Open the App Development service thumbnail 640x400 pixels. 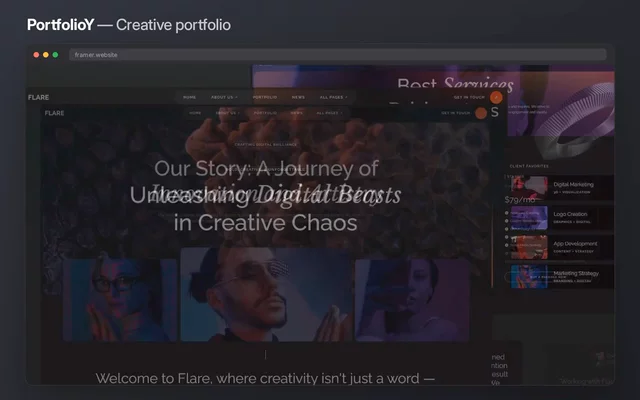529,247
